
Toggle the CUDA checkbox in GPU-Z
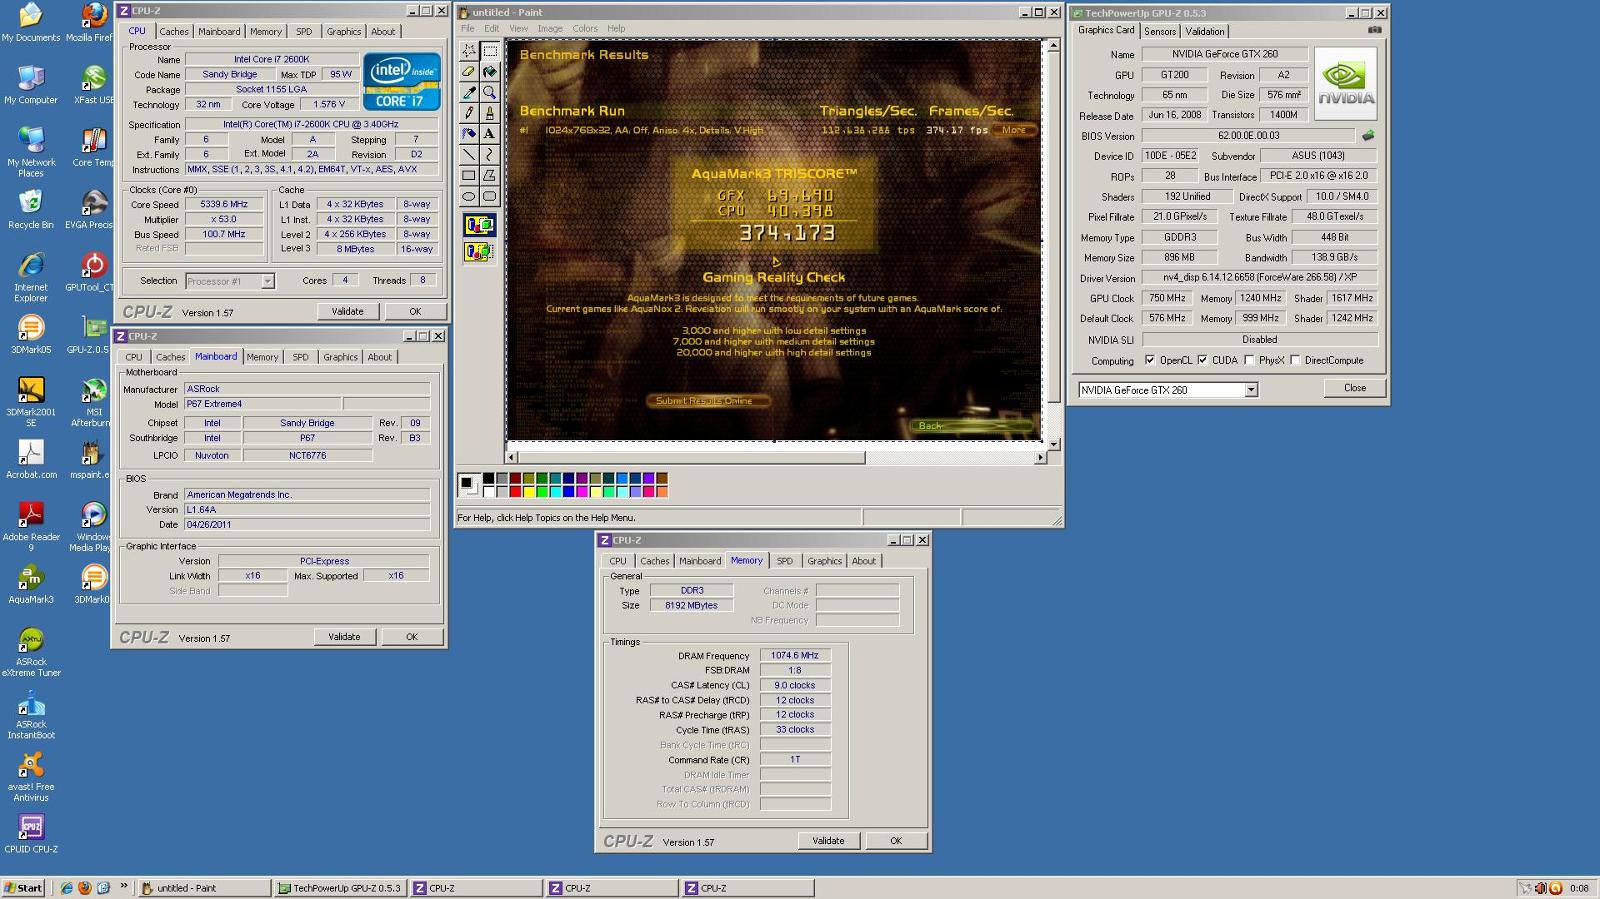tap(1202, 360)
